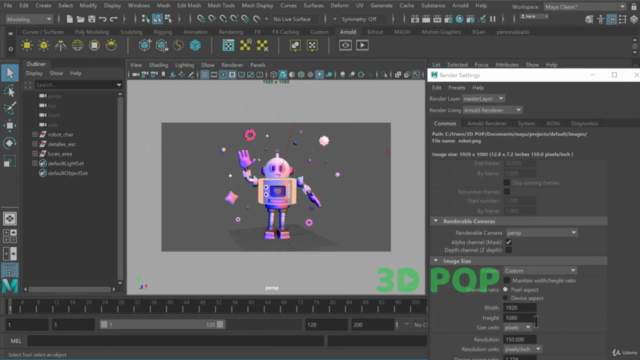The width and height of the screenshot is (640, 360).
Task: Create an Arnold skydome light from shelf
Action: [78, 45]
